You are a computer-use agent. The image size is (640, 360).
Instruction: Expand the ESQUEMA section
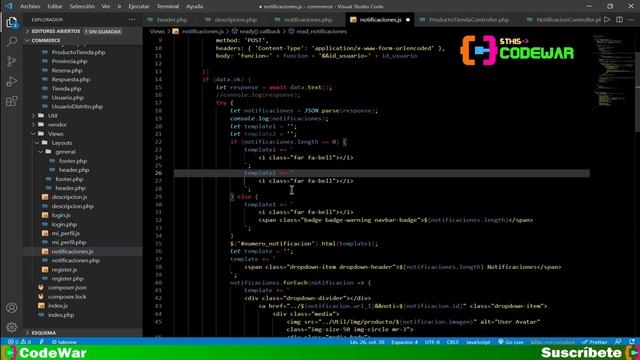(x=43, y=333)
